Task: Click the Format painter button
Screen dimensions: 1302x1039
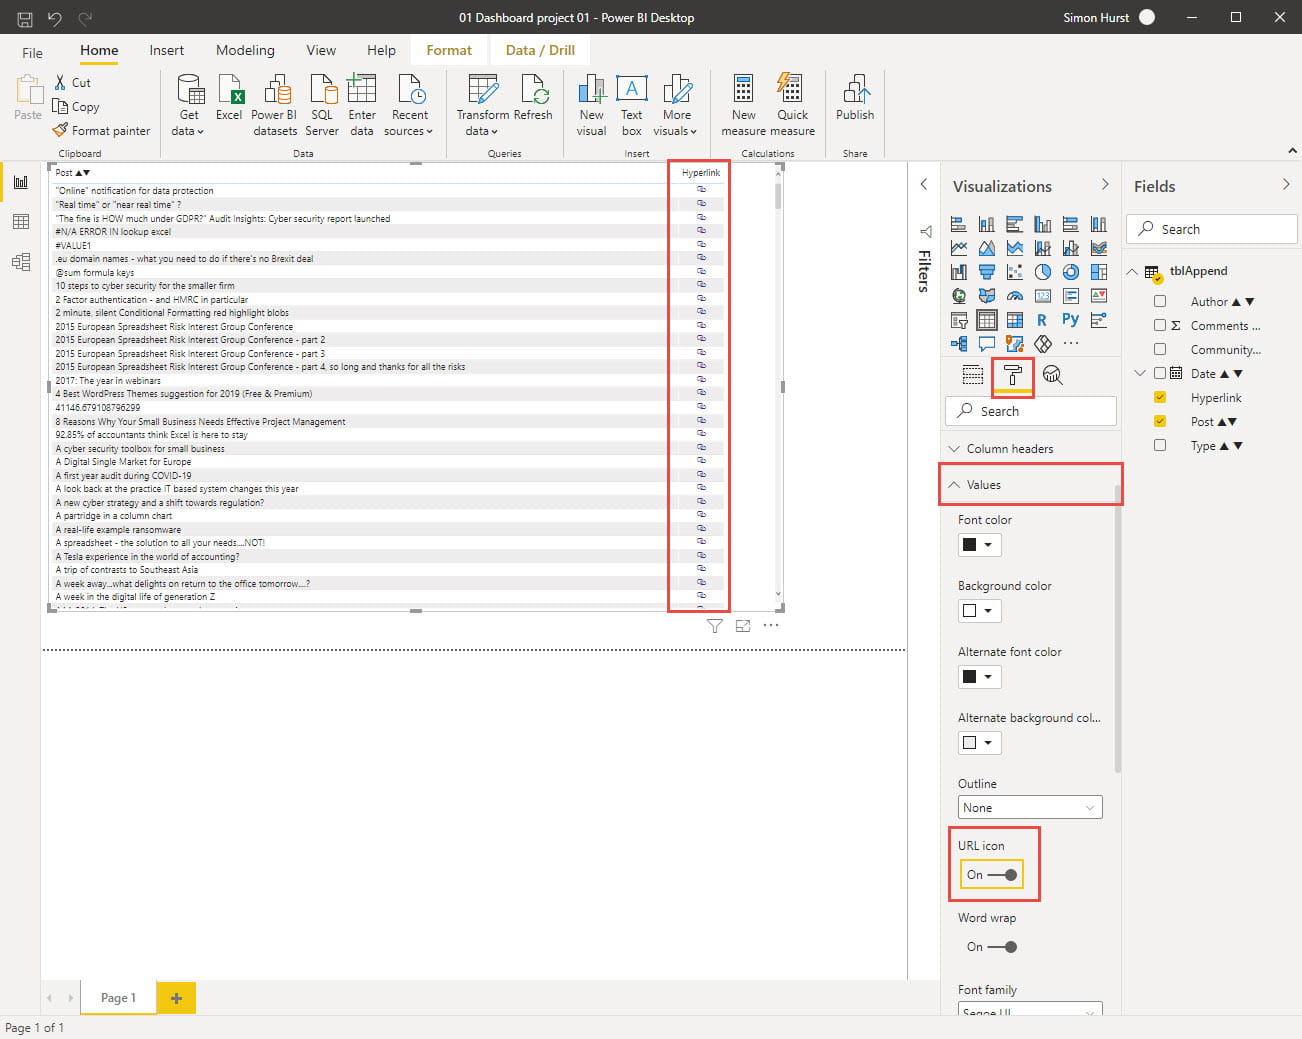Action: click(x=102, y=131)
